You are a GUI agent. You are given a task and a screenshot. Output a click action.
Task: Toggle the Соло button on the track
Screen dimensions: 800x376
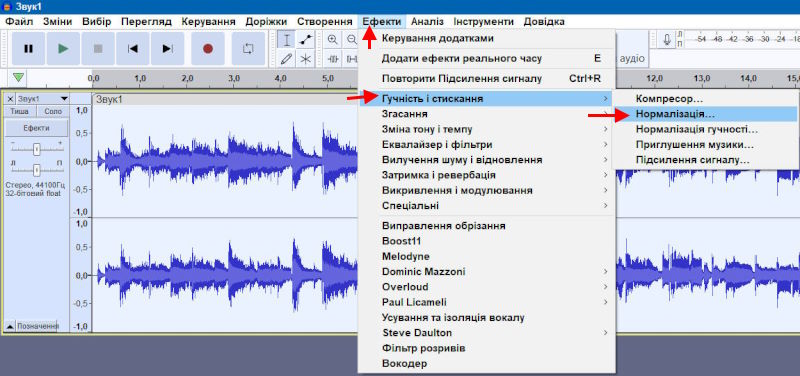click(53, 111)
